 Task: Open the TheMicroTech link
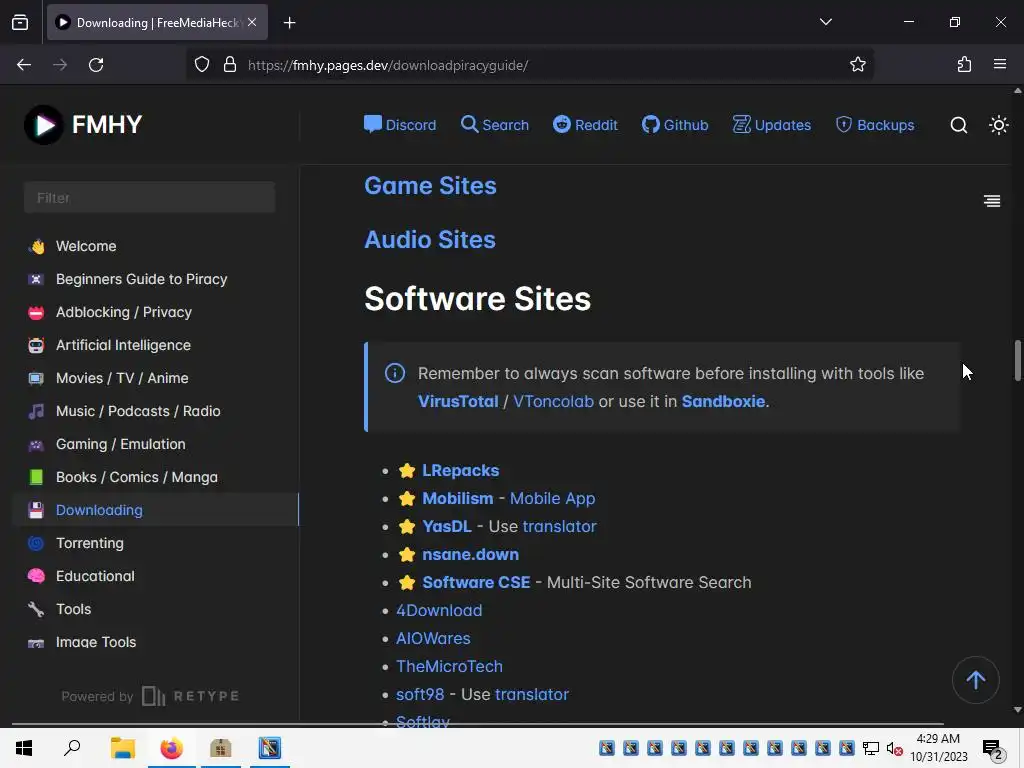coord(449,667)
